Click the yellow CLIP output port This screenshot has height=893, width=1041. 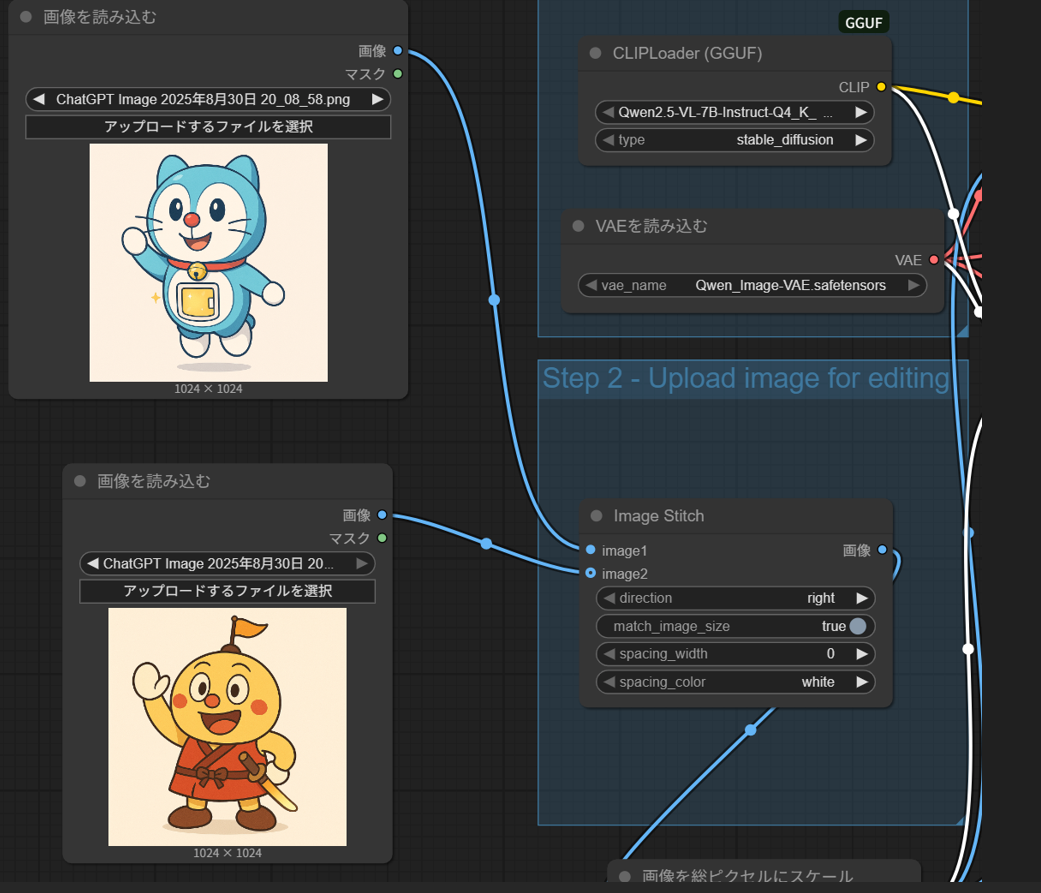tap(881, 87)
